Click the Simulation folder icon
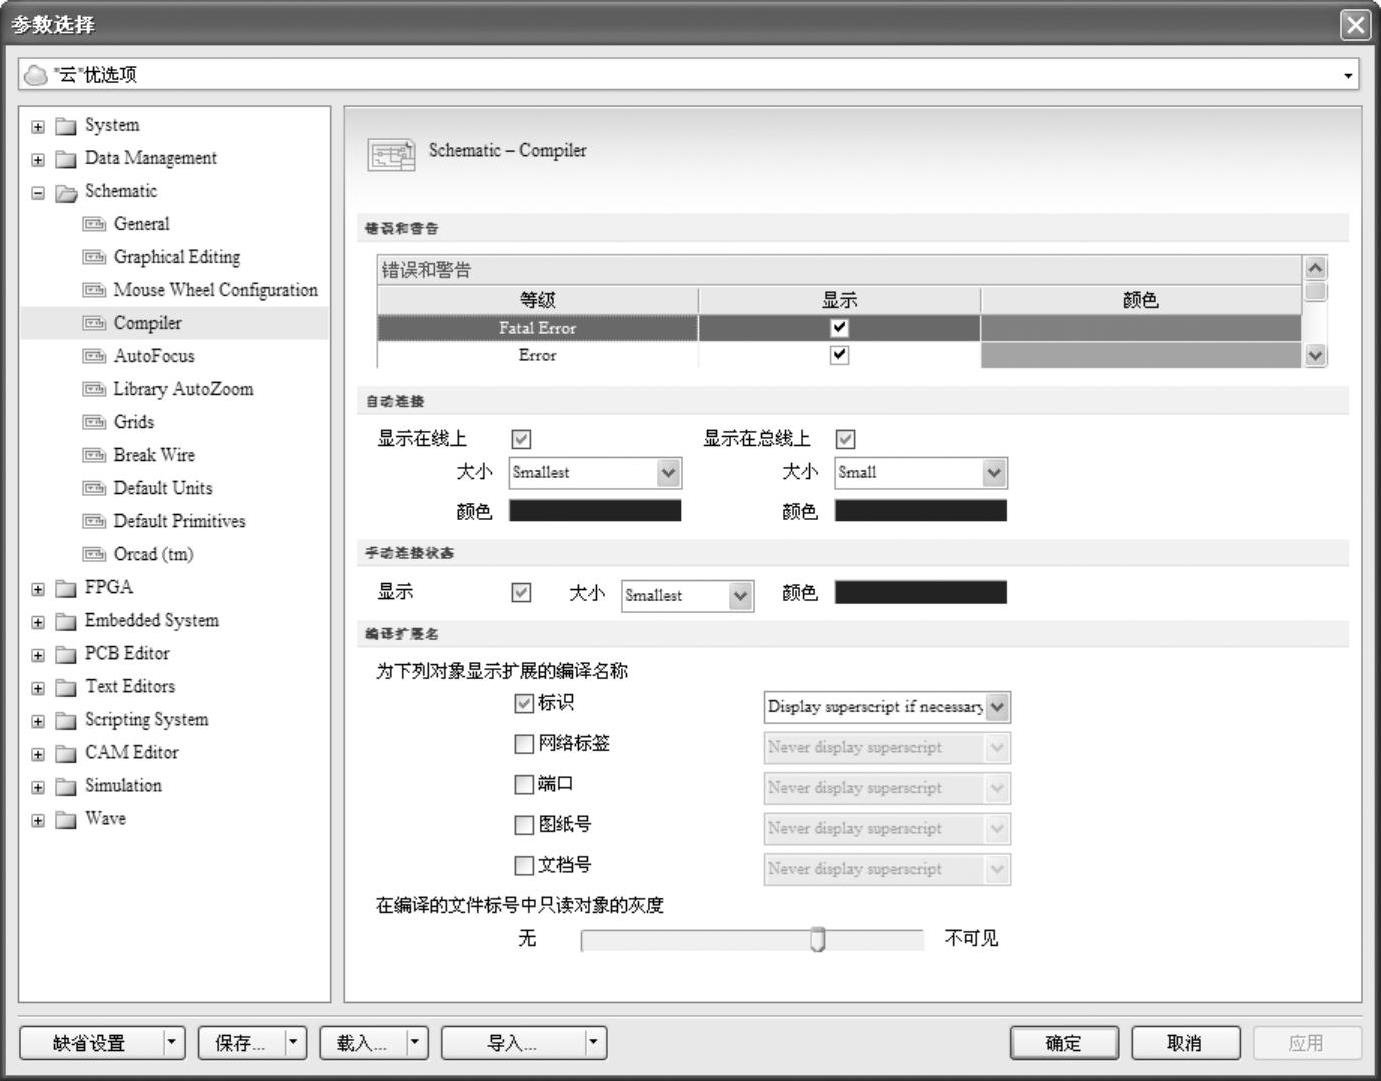 pos(66,786)
